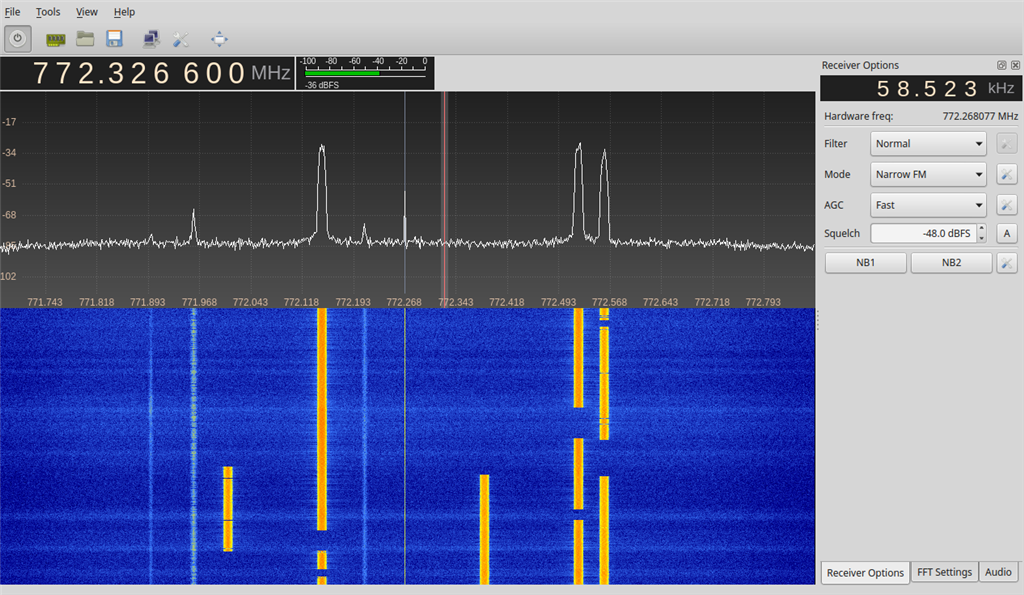This screenshot has width=1024, height=595.
Task: Open the remote control computer icon
Action: 151,39
